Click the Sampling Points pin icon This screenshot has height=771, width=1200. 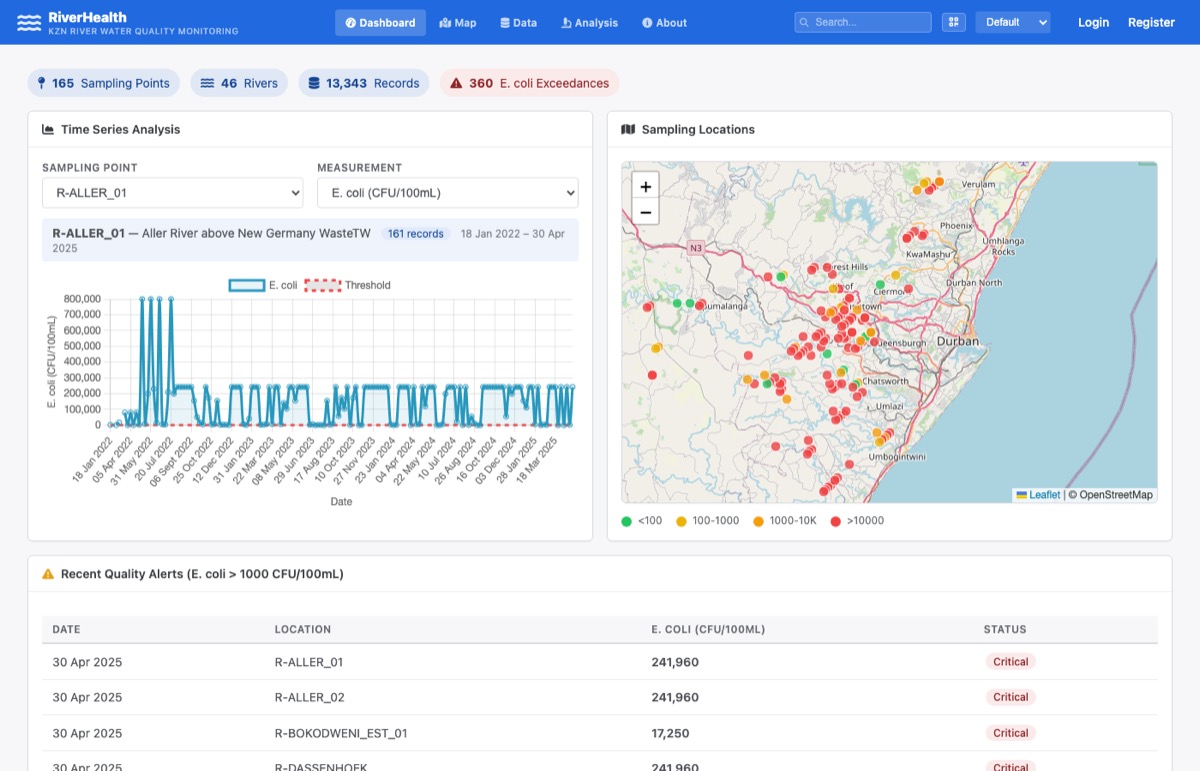[40, 83]
